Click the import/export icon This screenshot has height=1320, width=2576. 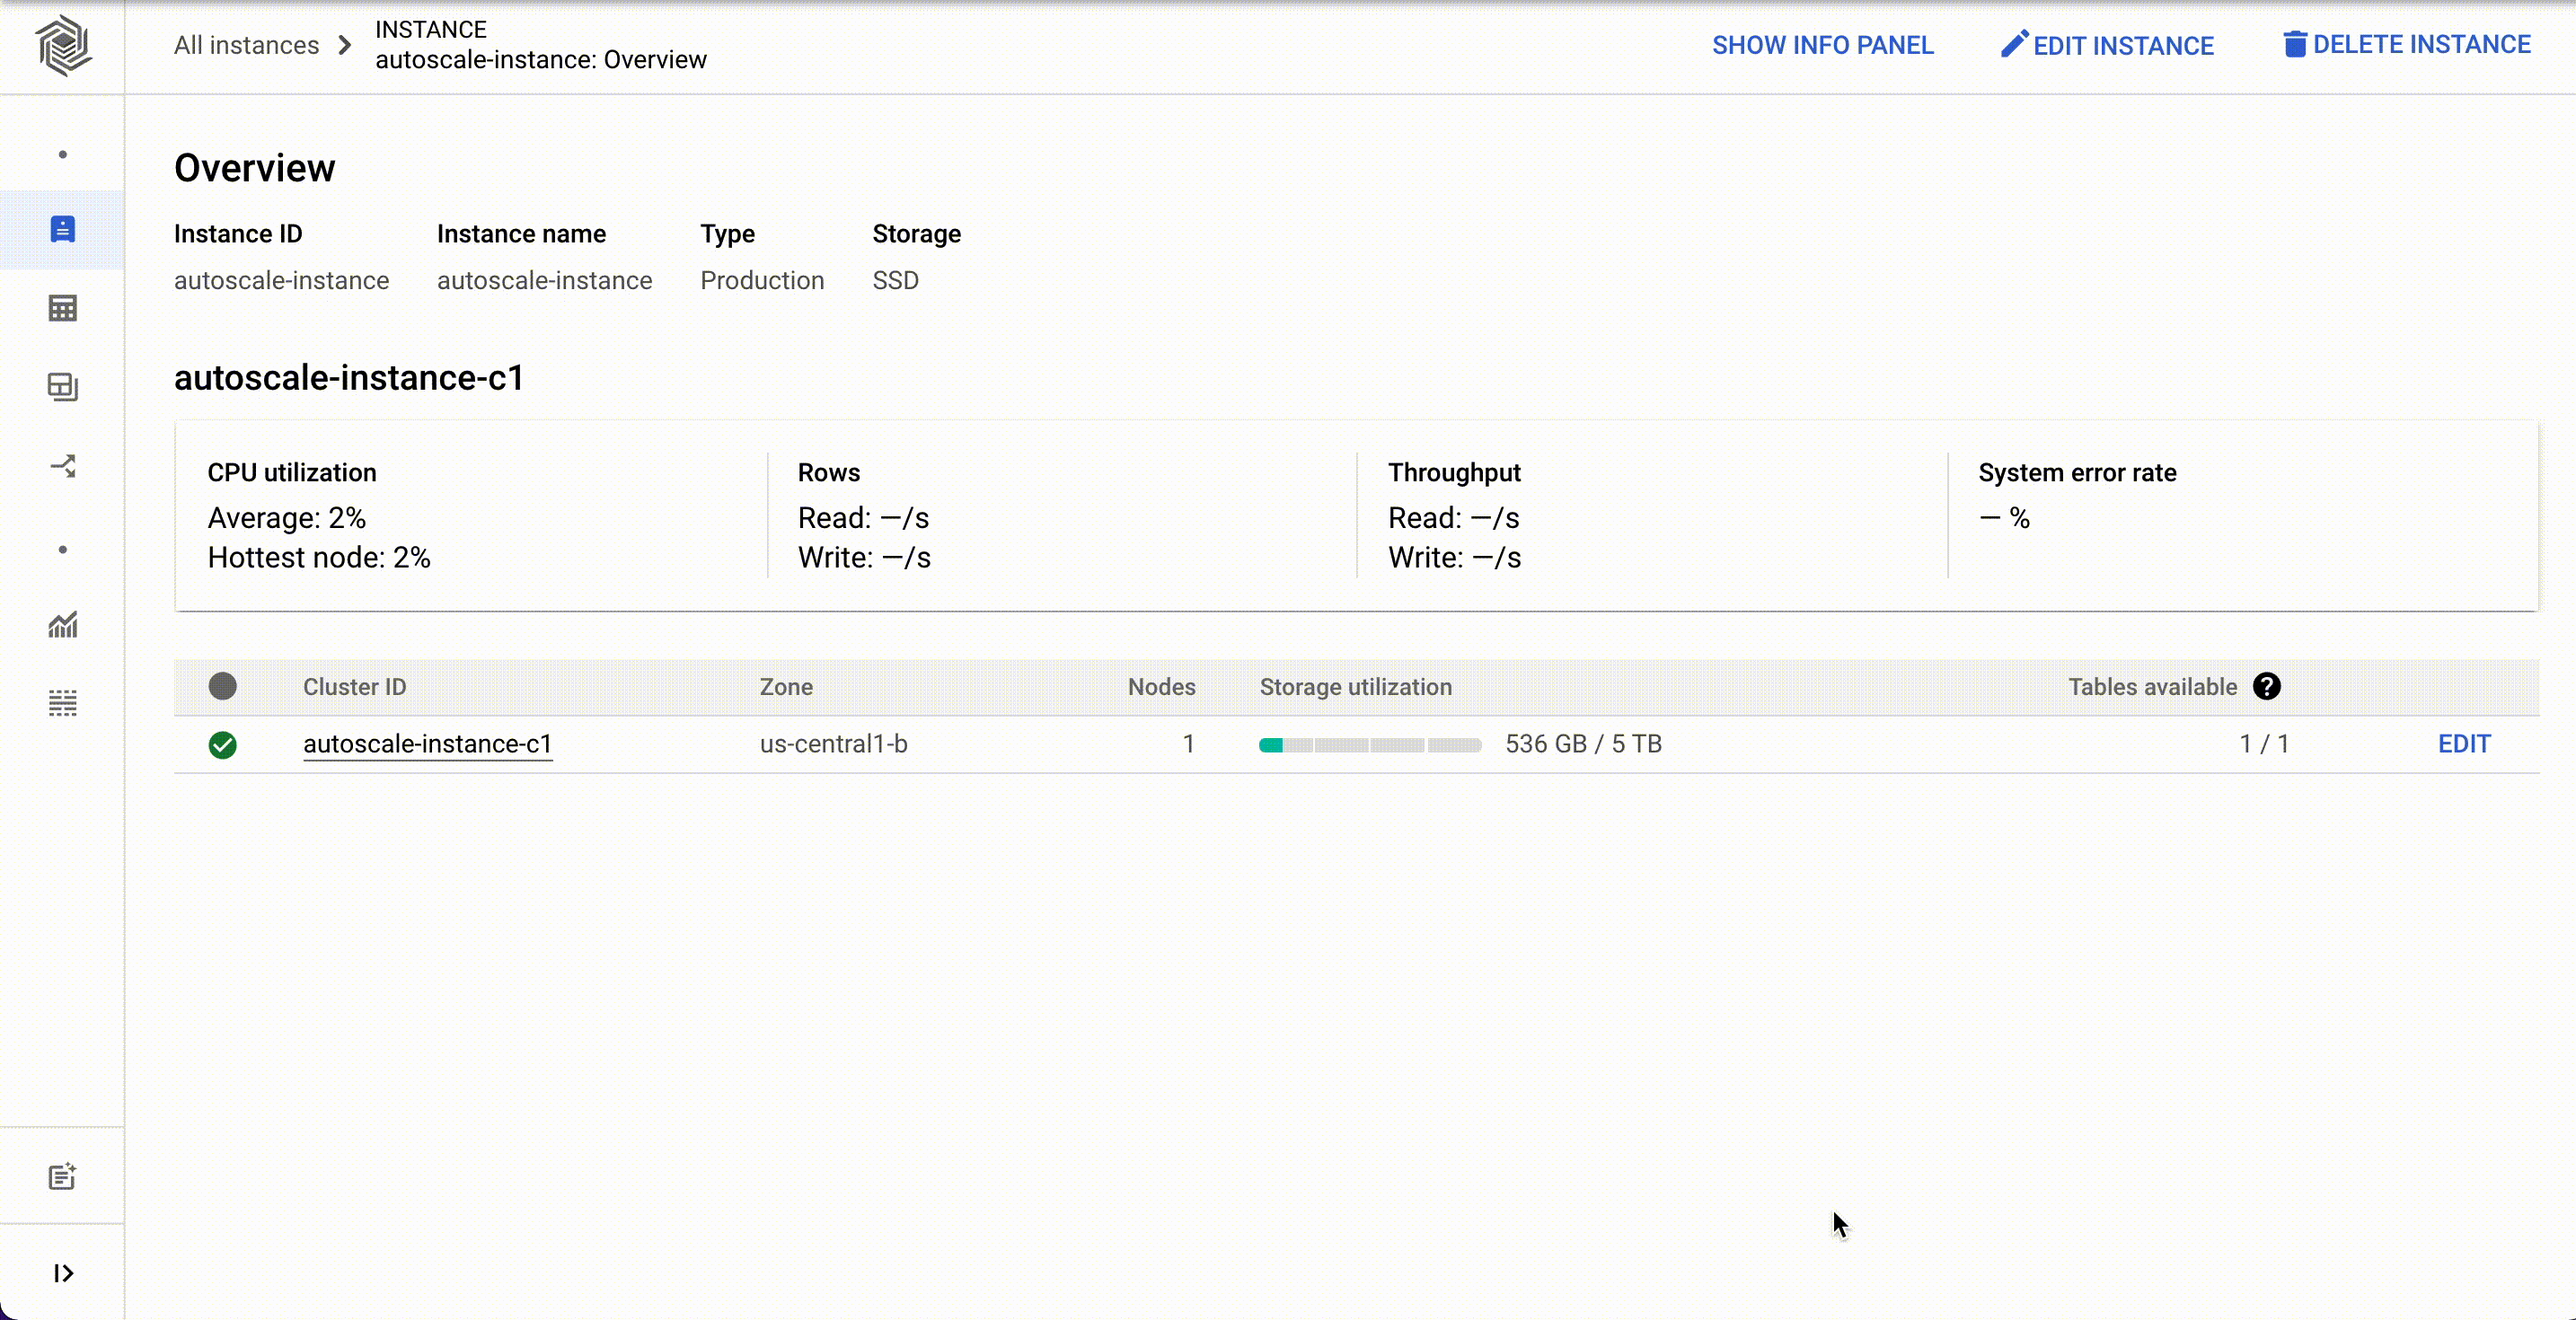pos(62,465)
